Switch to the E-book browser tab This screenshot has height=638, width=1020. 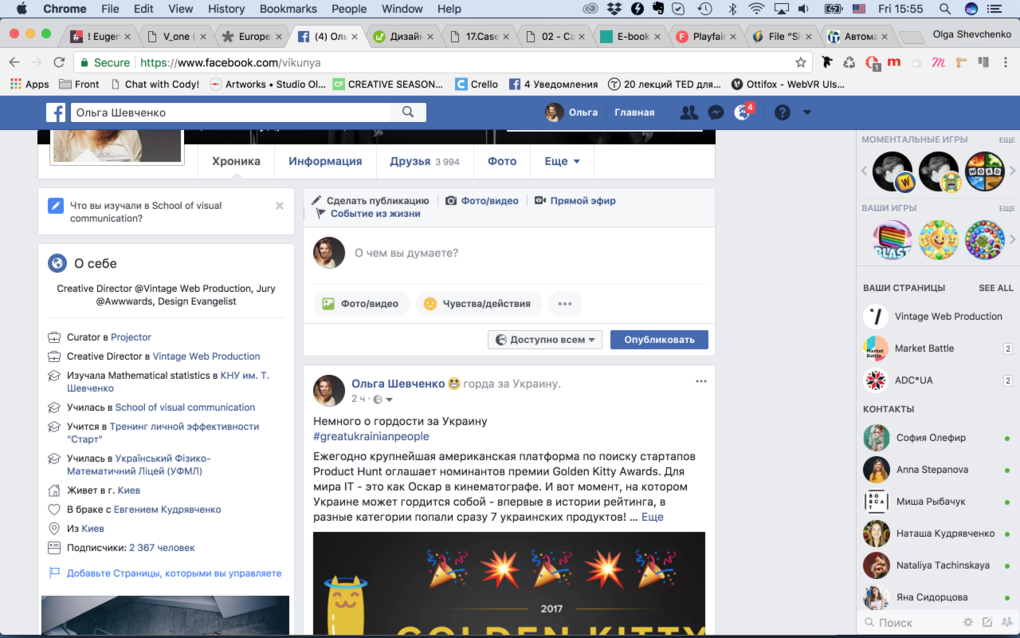pyautogui.click(x=630, y=36)
